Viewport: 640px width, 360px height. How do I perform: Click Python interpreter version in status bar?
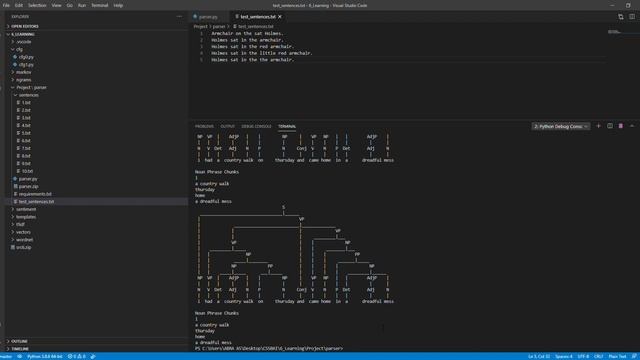tap(44, 356)
